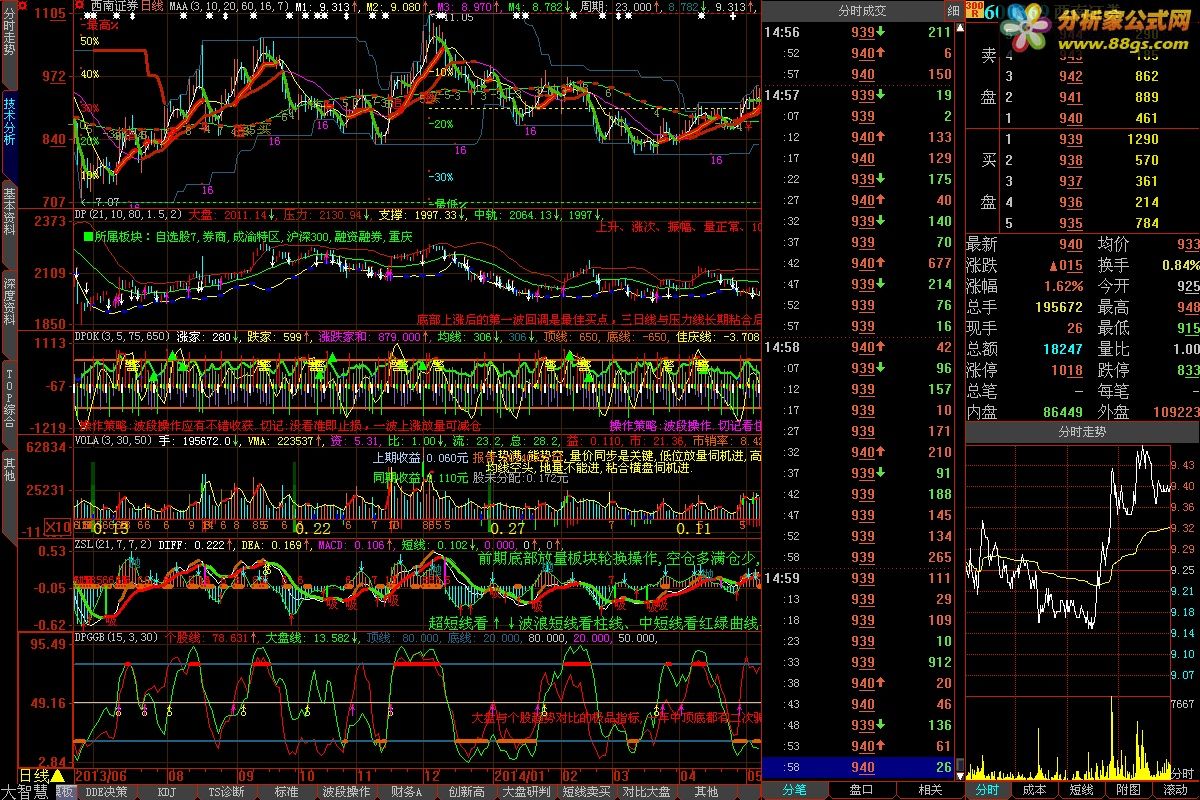
Task: Click the trade with volume 677
Action: tap(857, 263)
